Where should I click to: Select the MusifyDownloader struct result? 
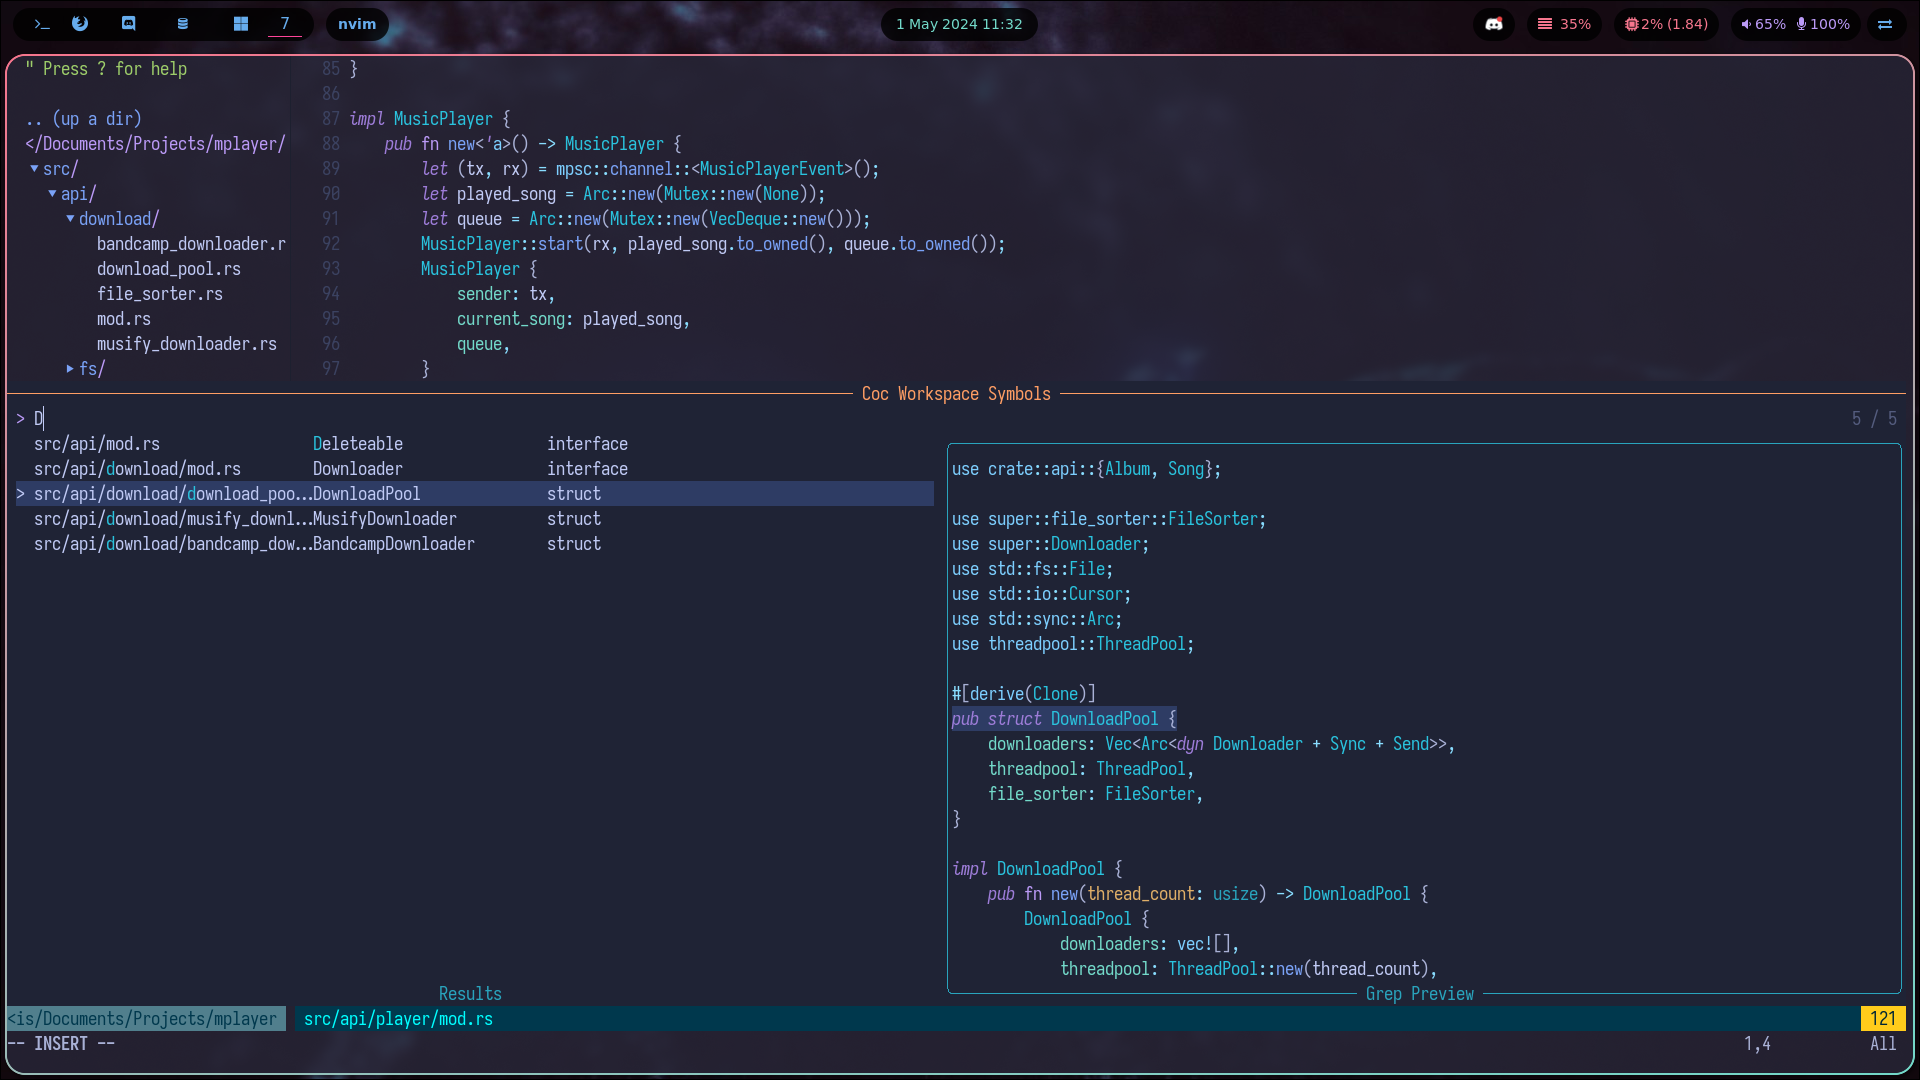(384, 519)
